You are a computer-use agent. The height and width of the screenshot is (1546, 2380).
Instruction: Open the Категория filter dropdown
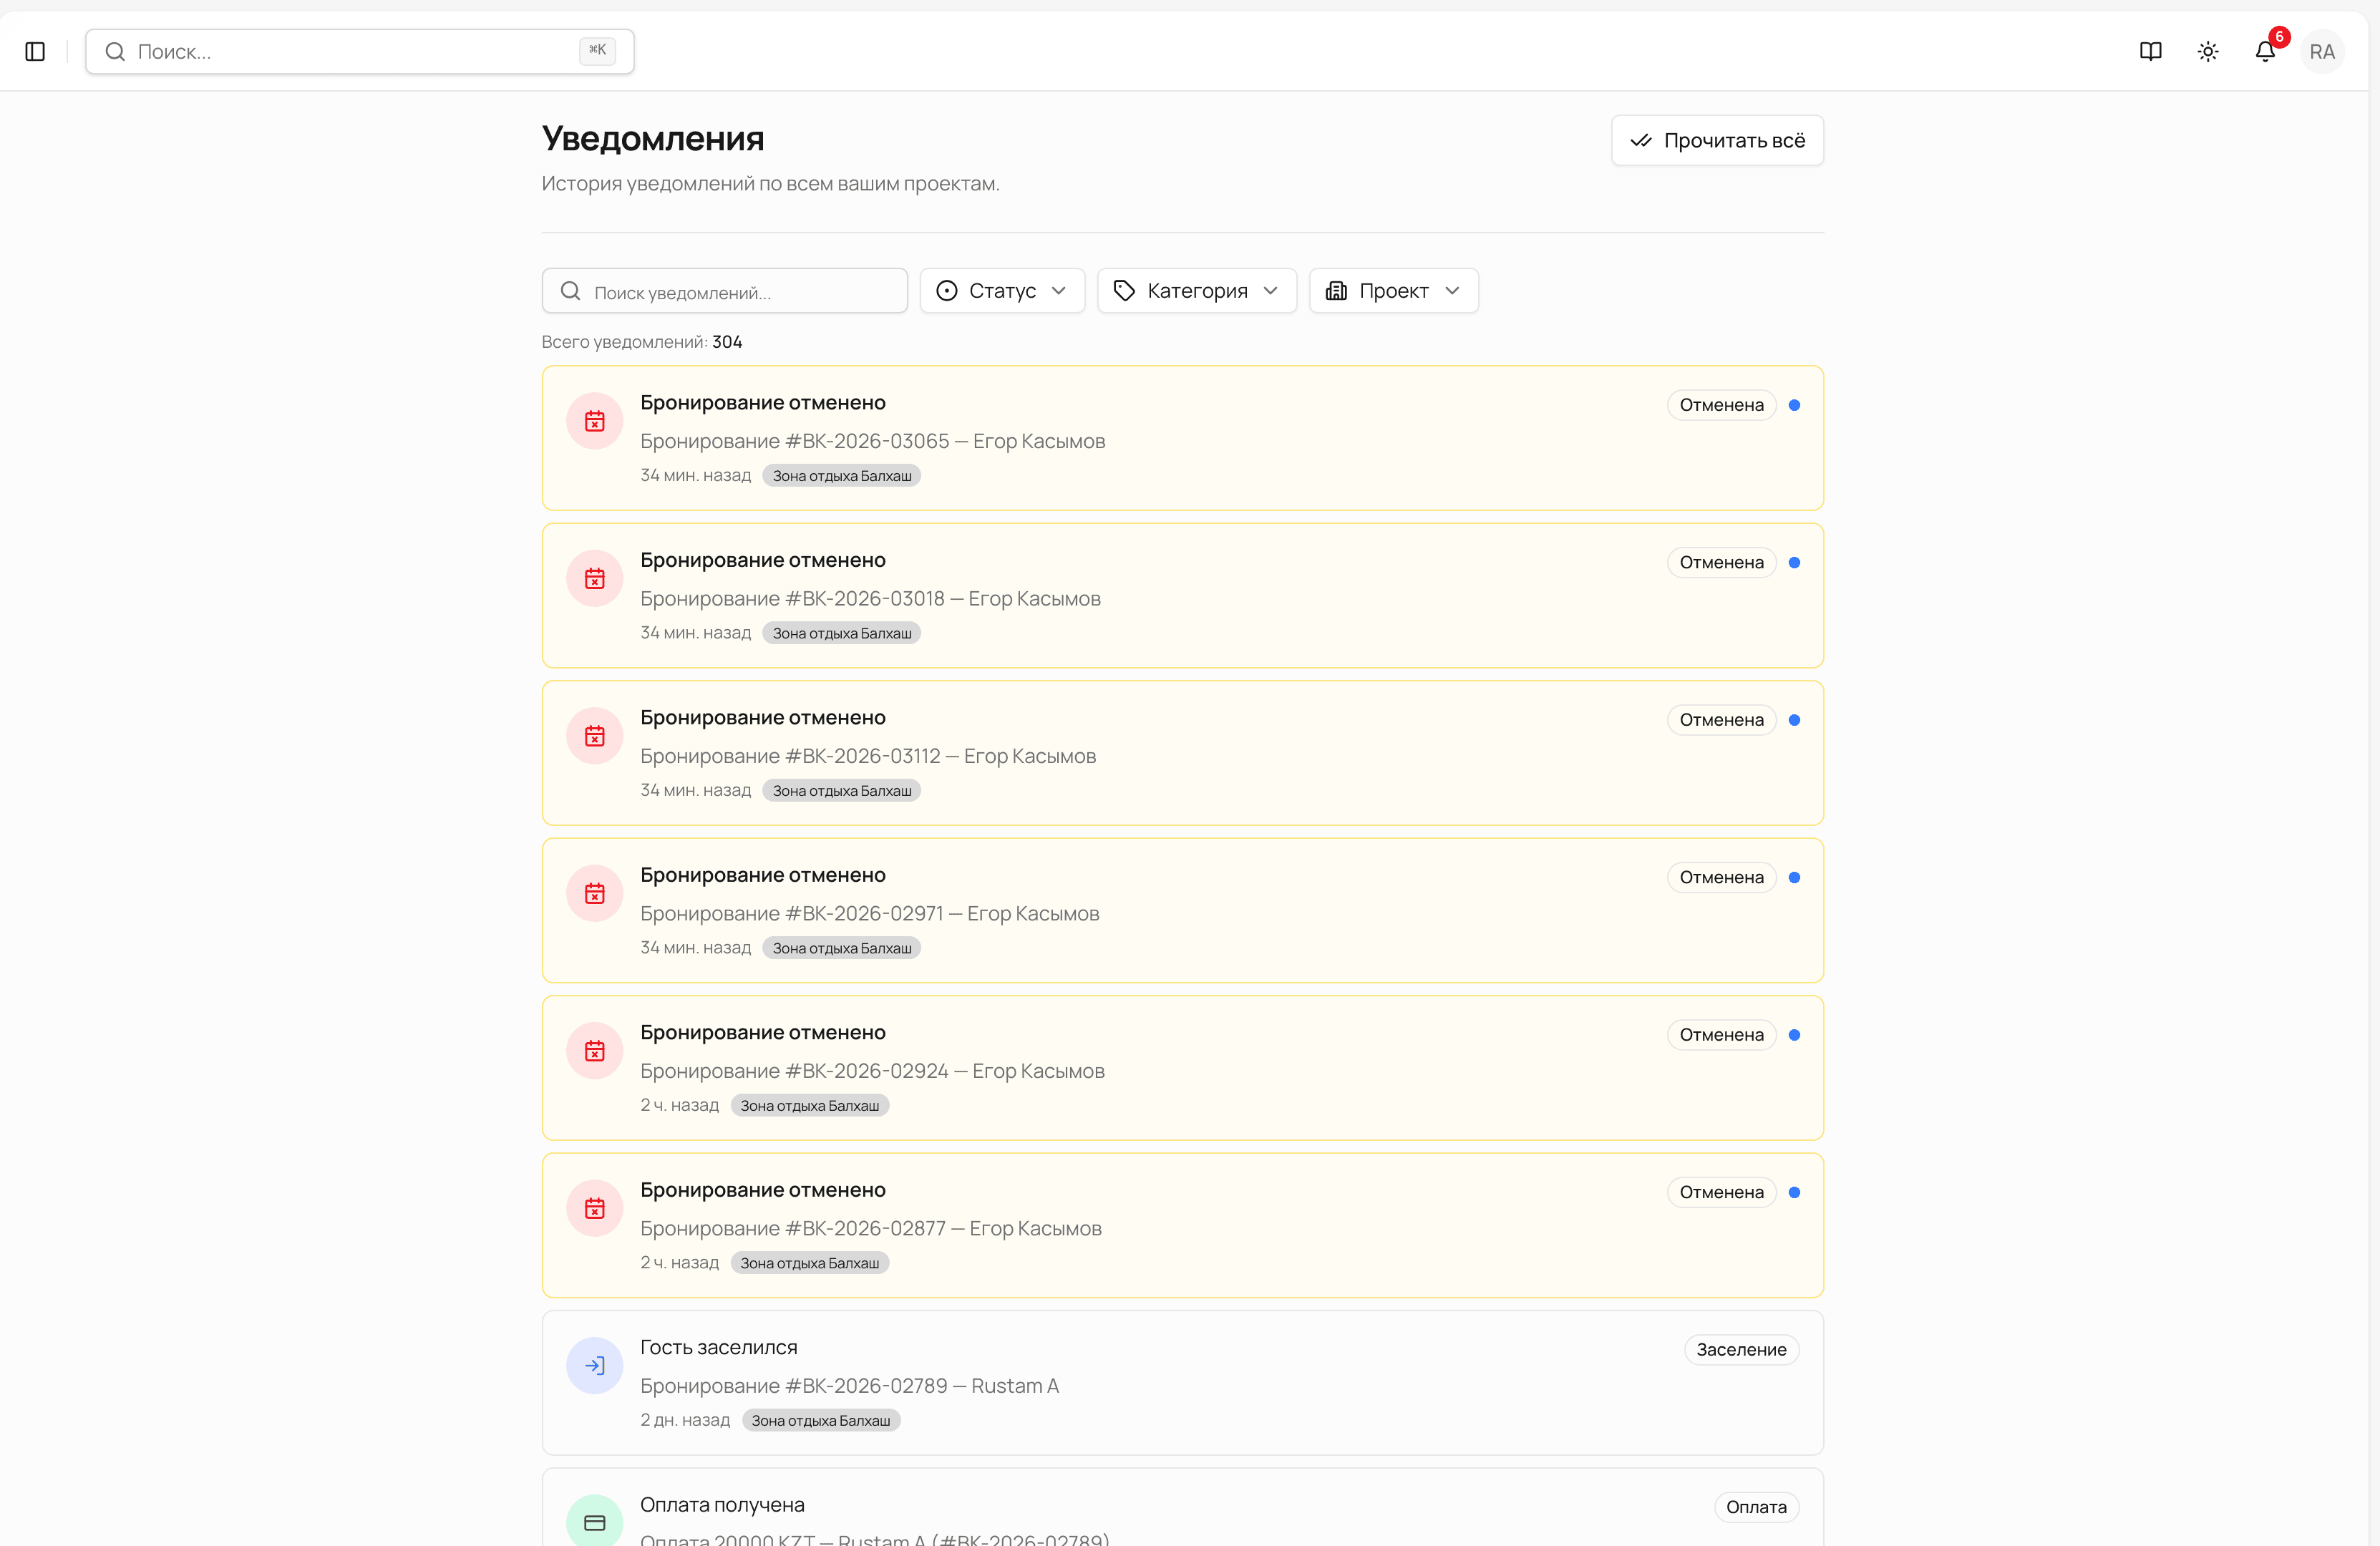(x=1197, y=291)
